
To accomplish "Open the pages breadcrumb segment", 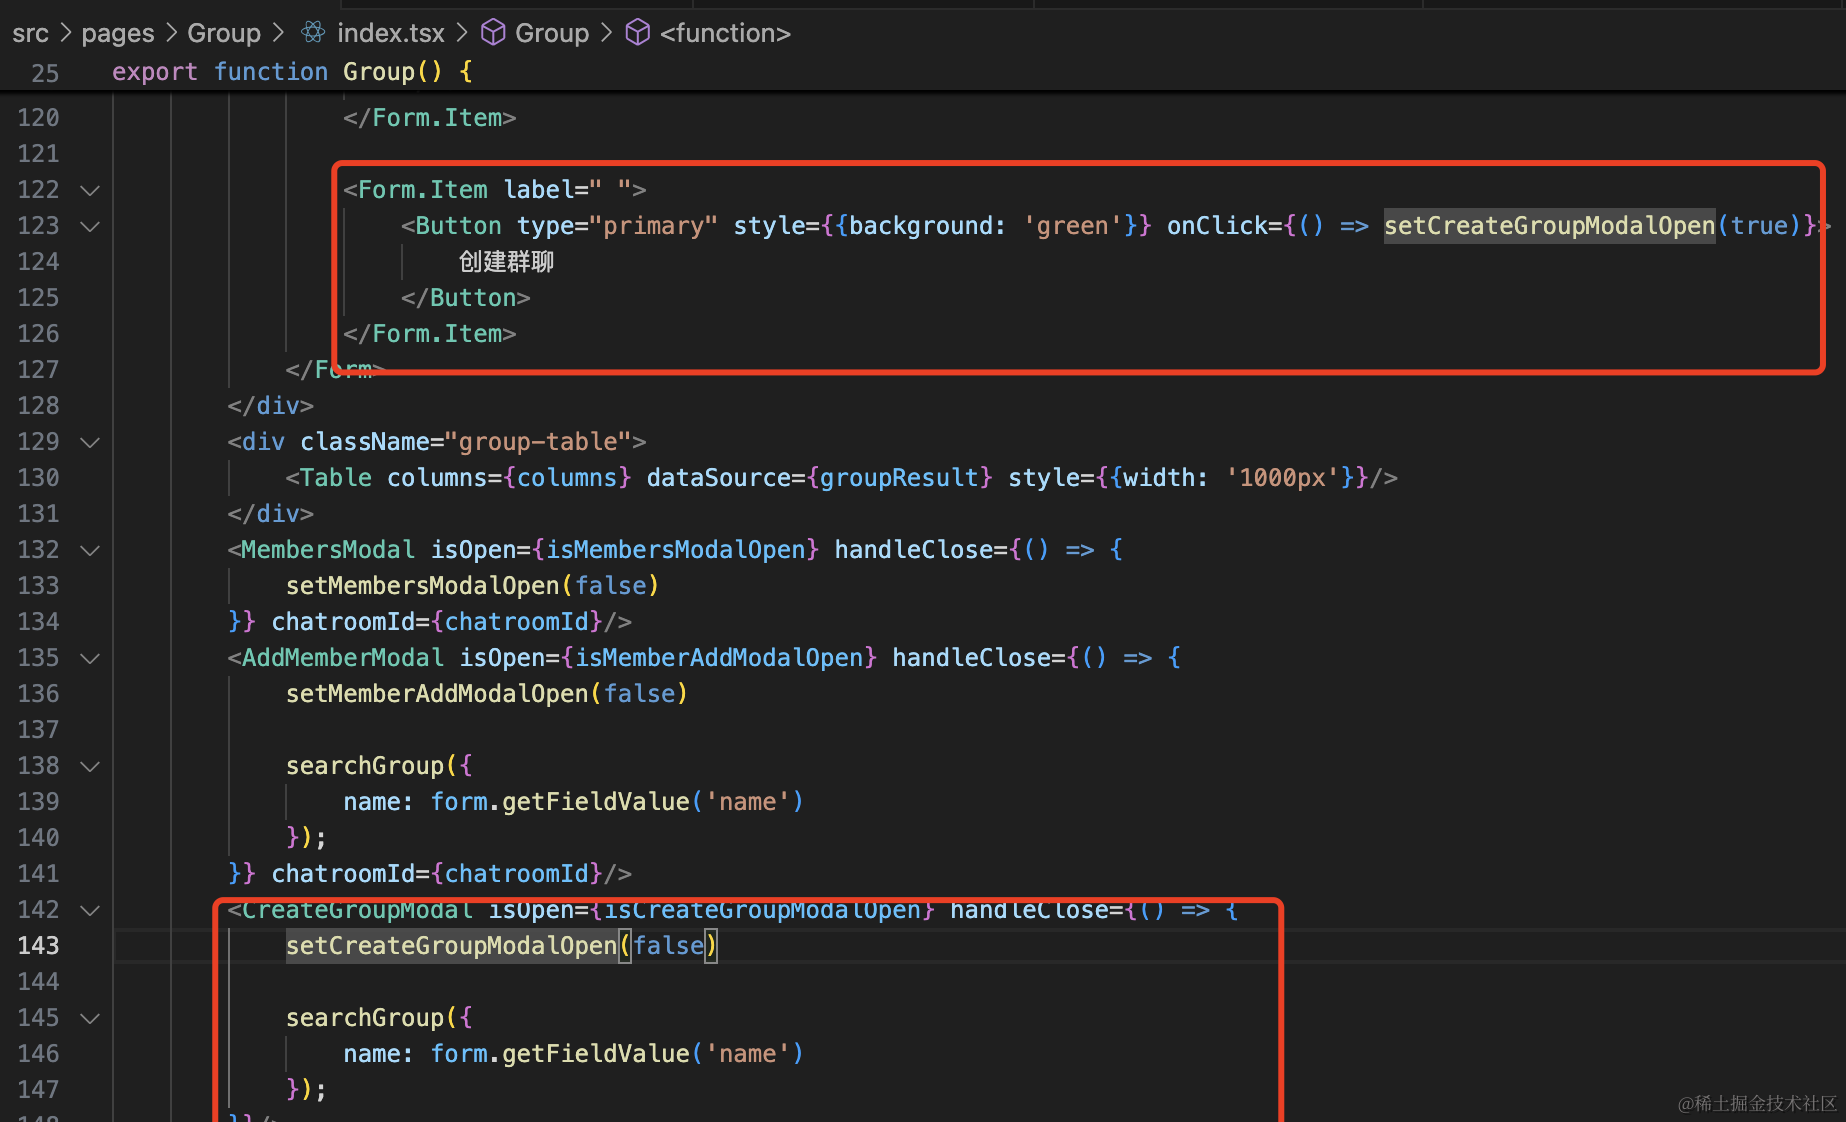I will point(118,33).
